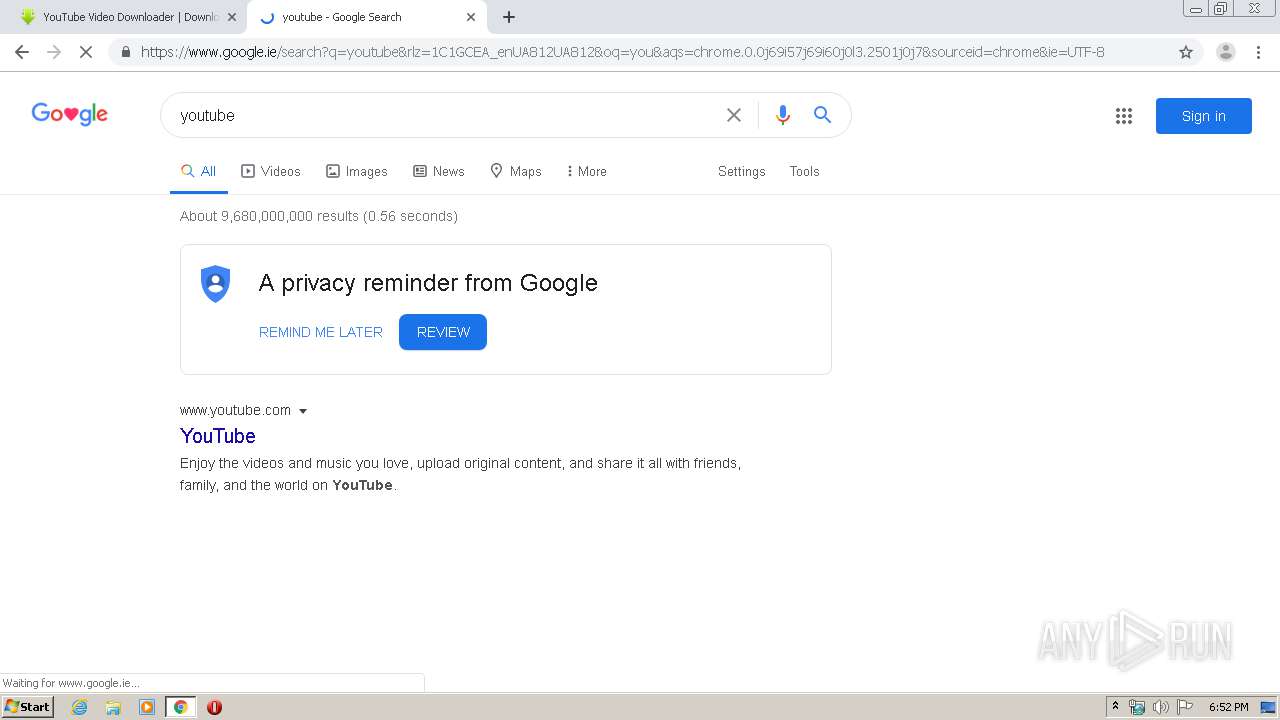
Task: Click the results count text
Action: pyautogui.click(x=319, y=216)
